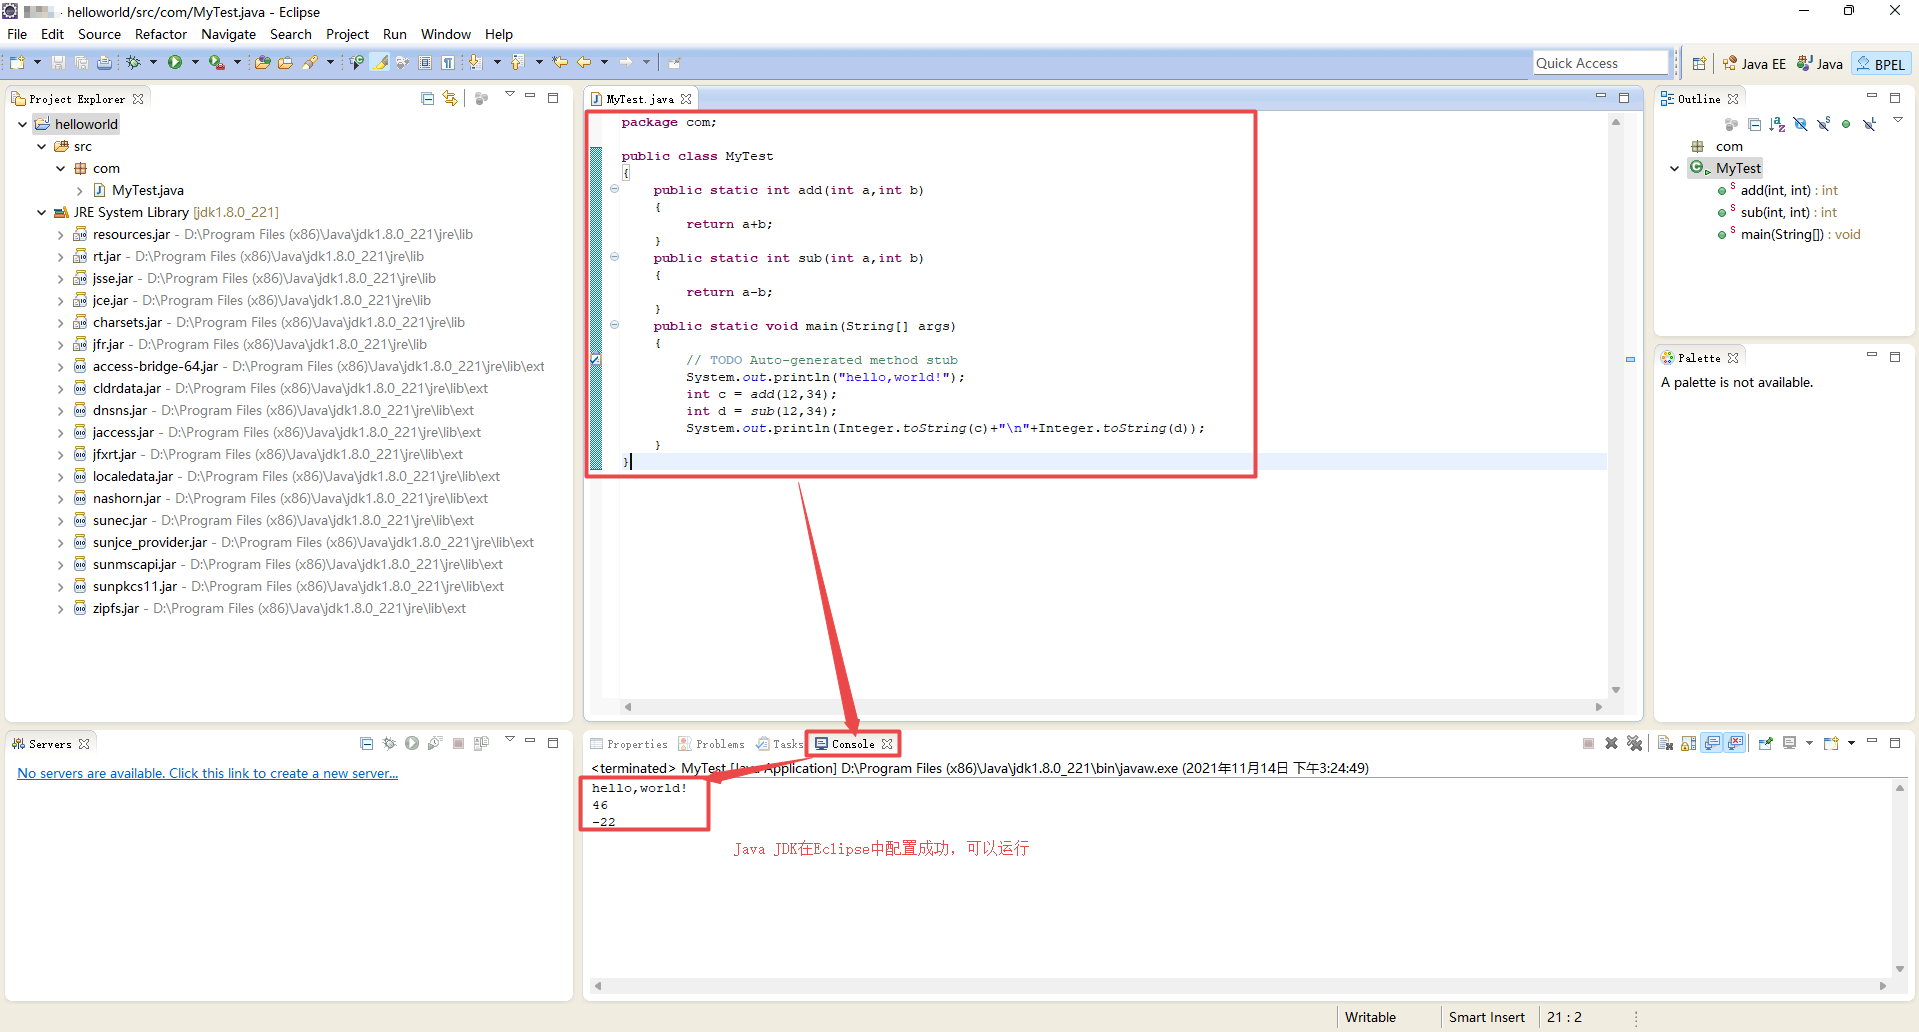The height and width of the screenshot is (1032, 1919).
Task: Click the Save icon in the toolbar
Action: click(58, 62)
